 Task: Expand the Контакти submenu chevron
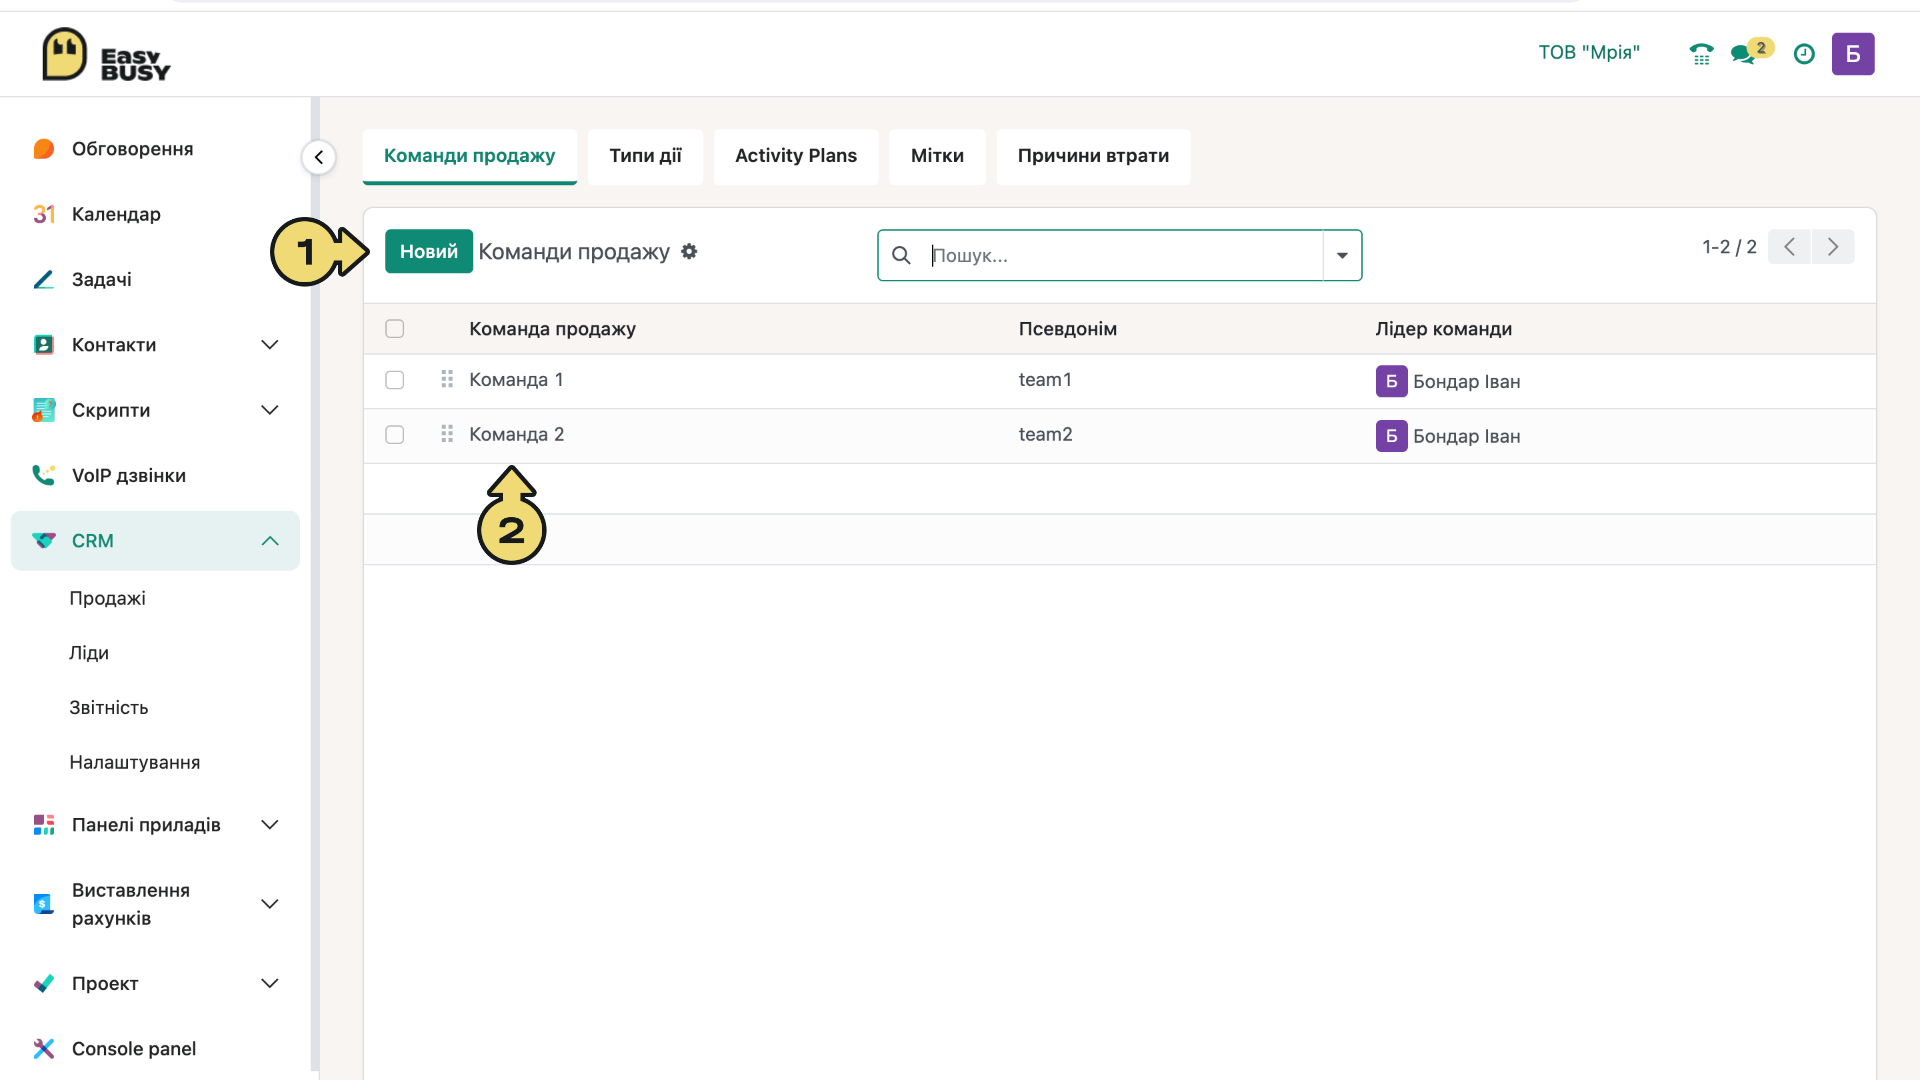pyautogui.click(x=269, y=345)
